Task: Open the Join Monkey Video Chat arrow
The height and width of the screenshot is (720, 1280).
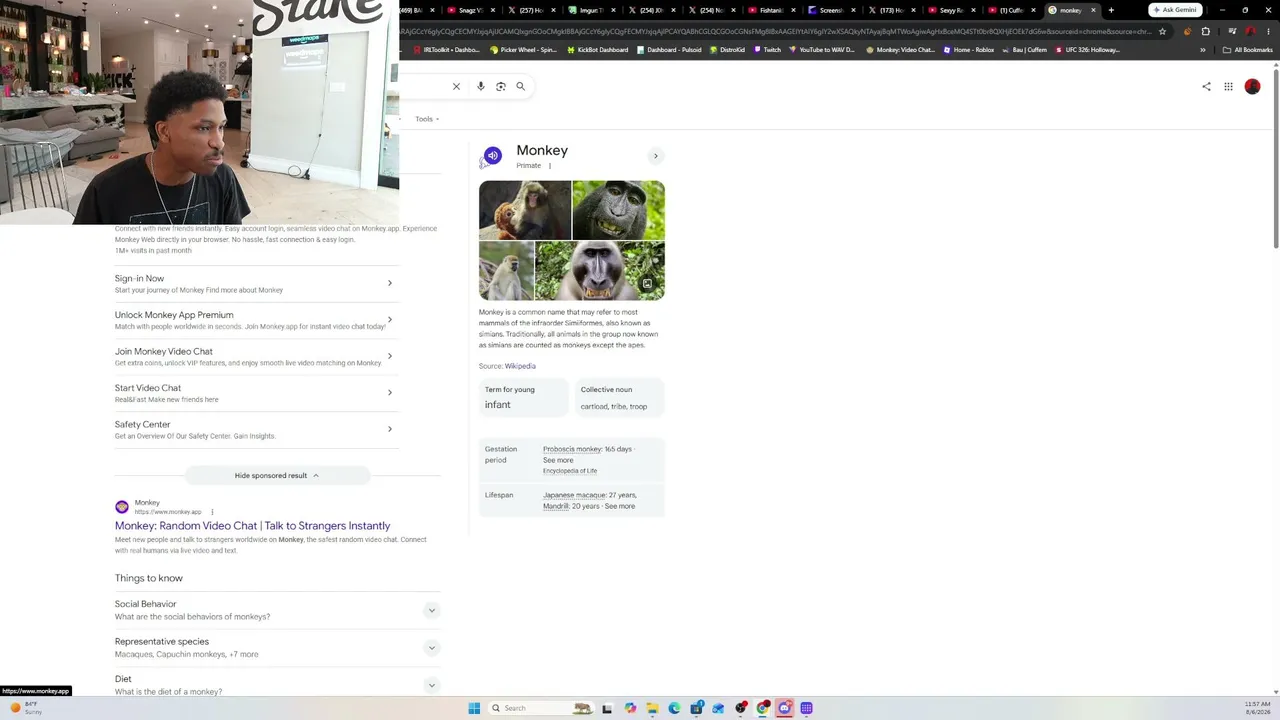Action: pyautogui.click(x=390, y=356)
